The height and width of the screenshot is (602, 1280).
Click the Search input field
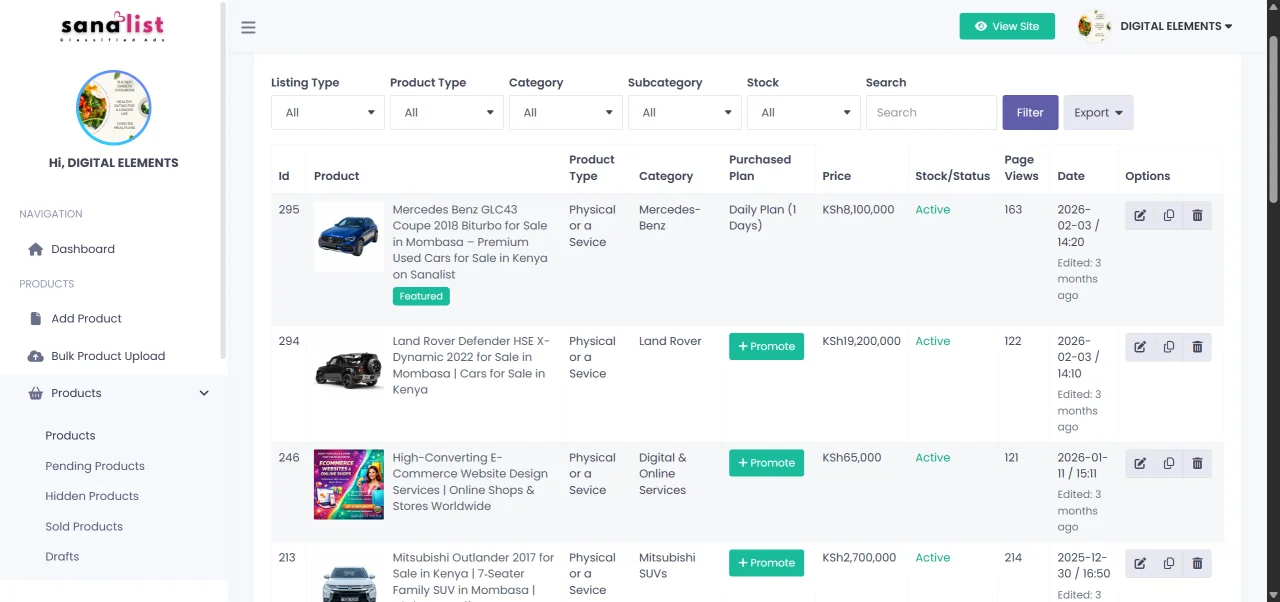click(x=930, y=113)
